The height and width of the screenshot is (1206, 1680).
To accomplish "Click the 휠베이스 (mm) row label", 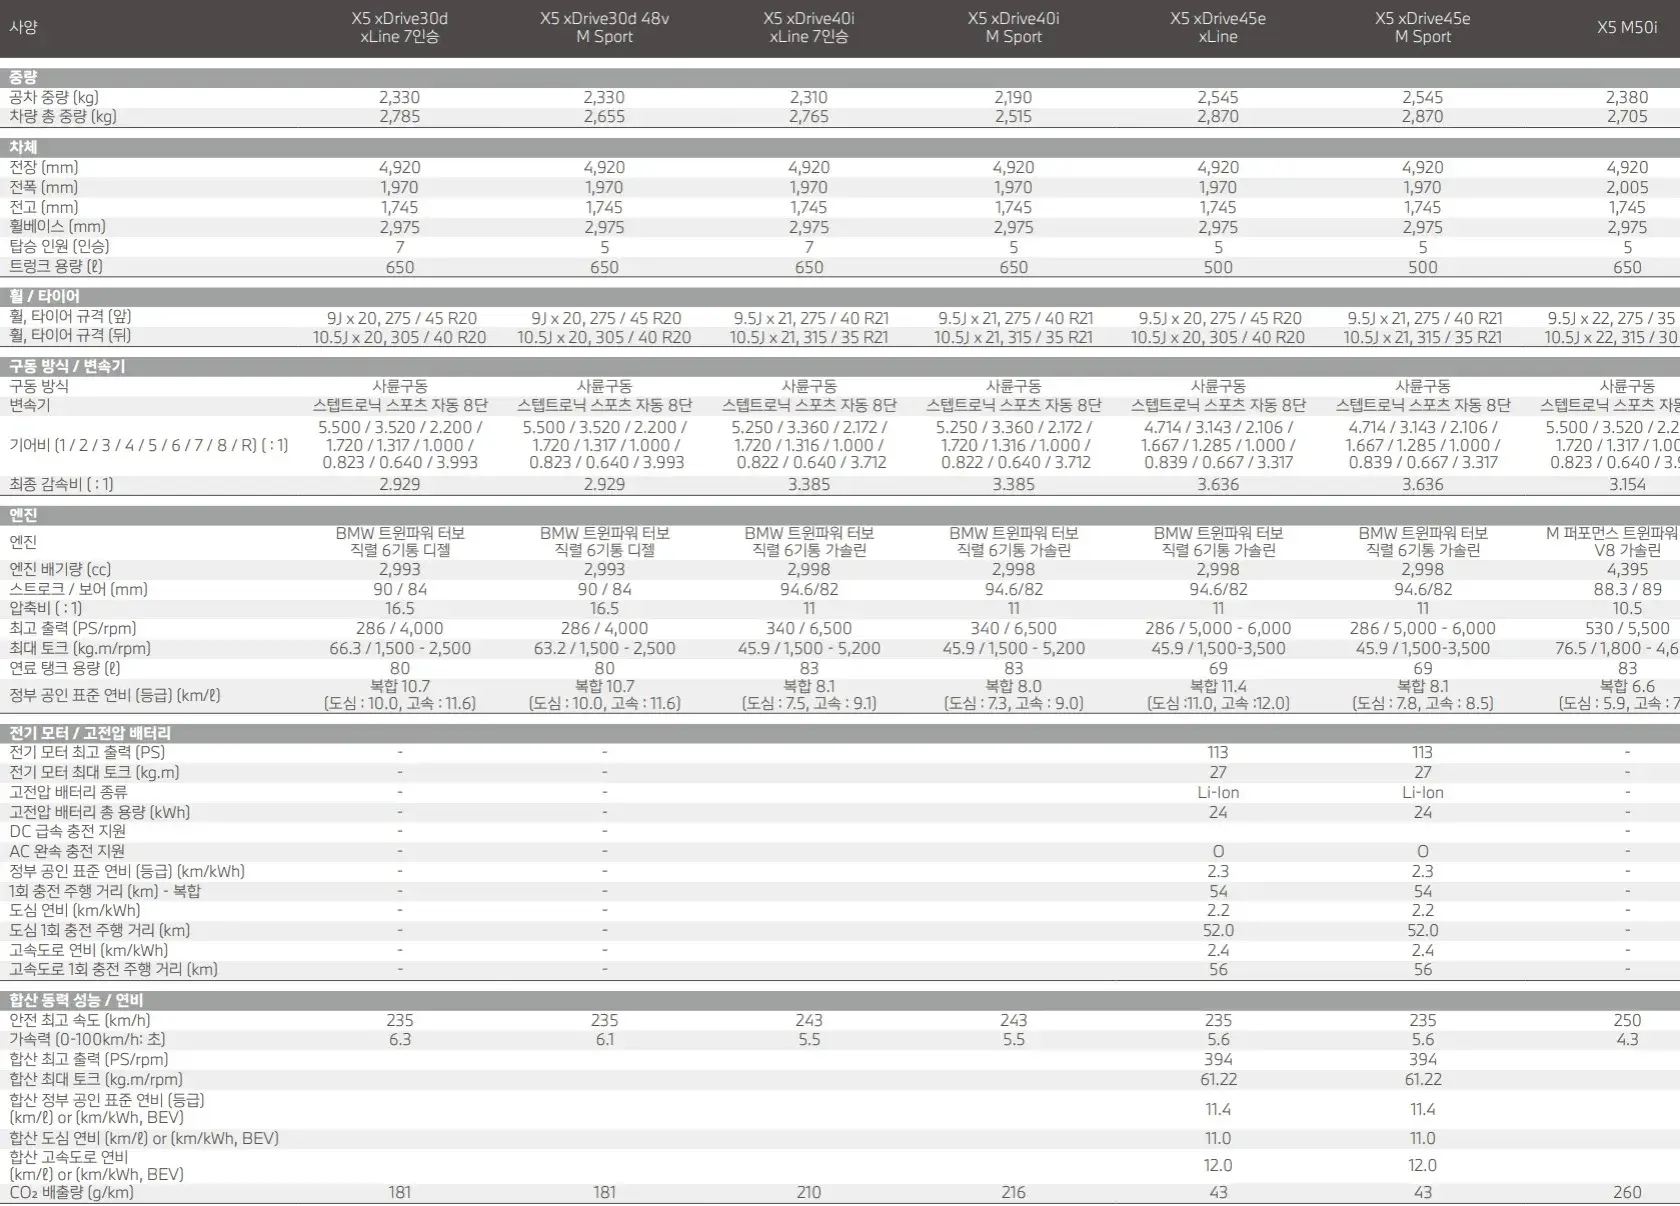I will [57, 227].
